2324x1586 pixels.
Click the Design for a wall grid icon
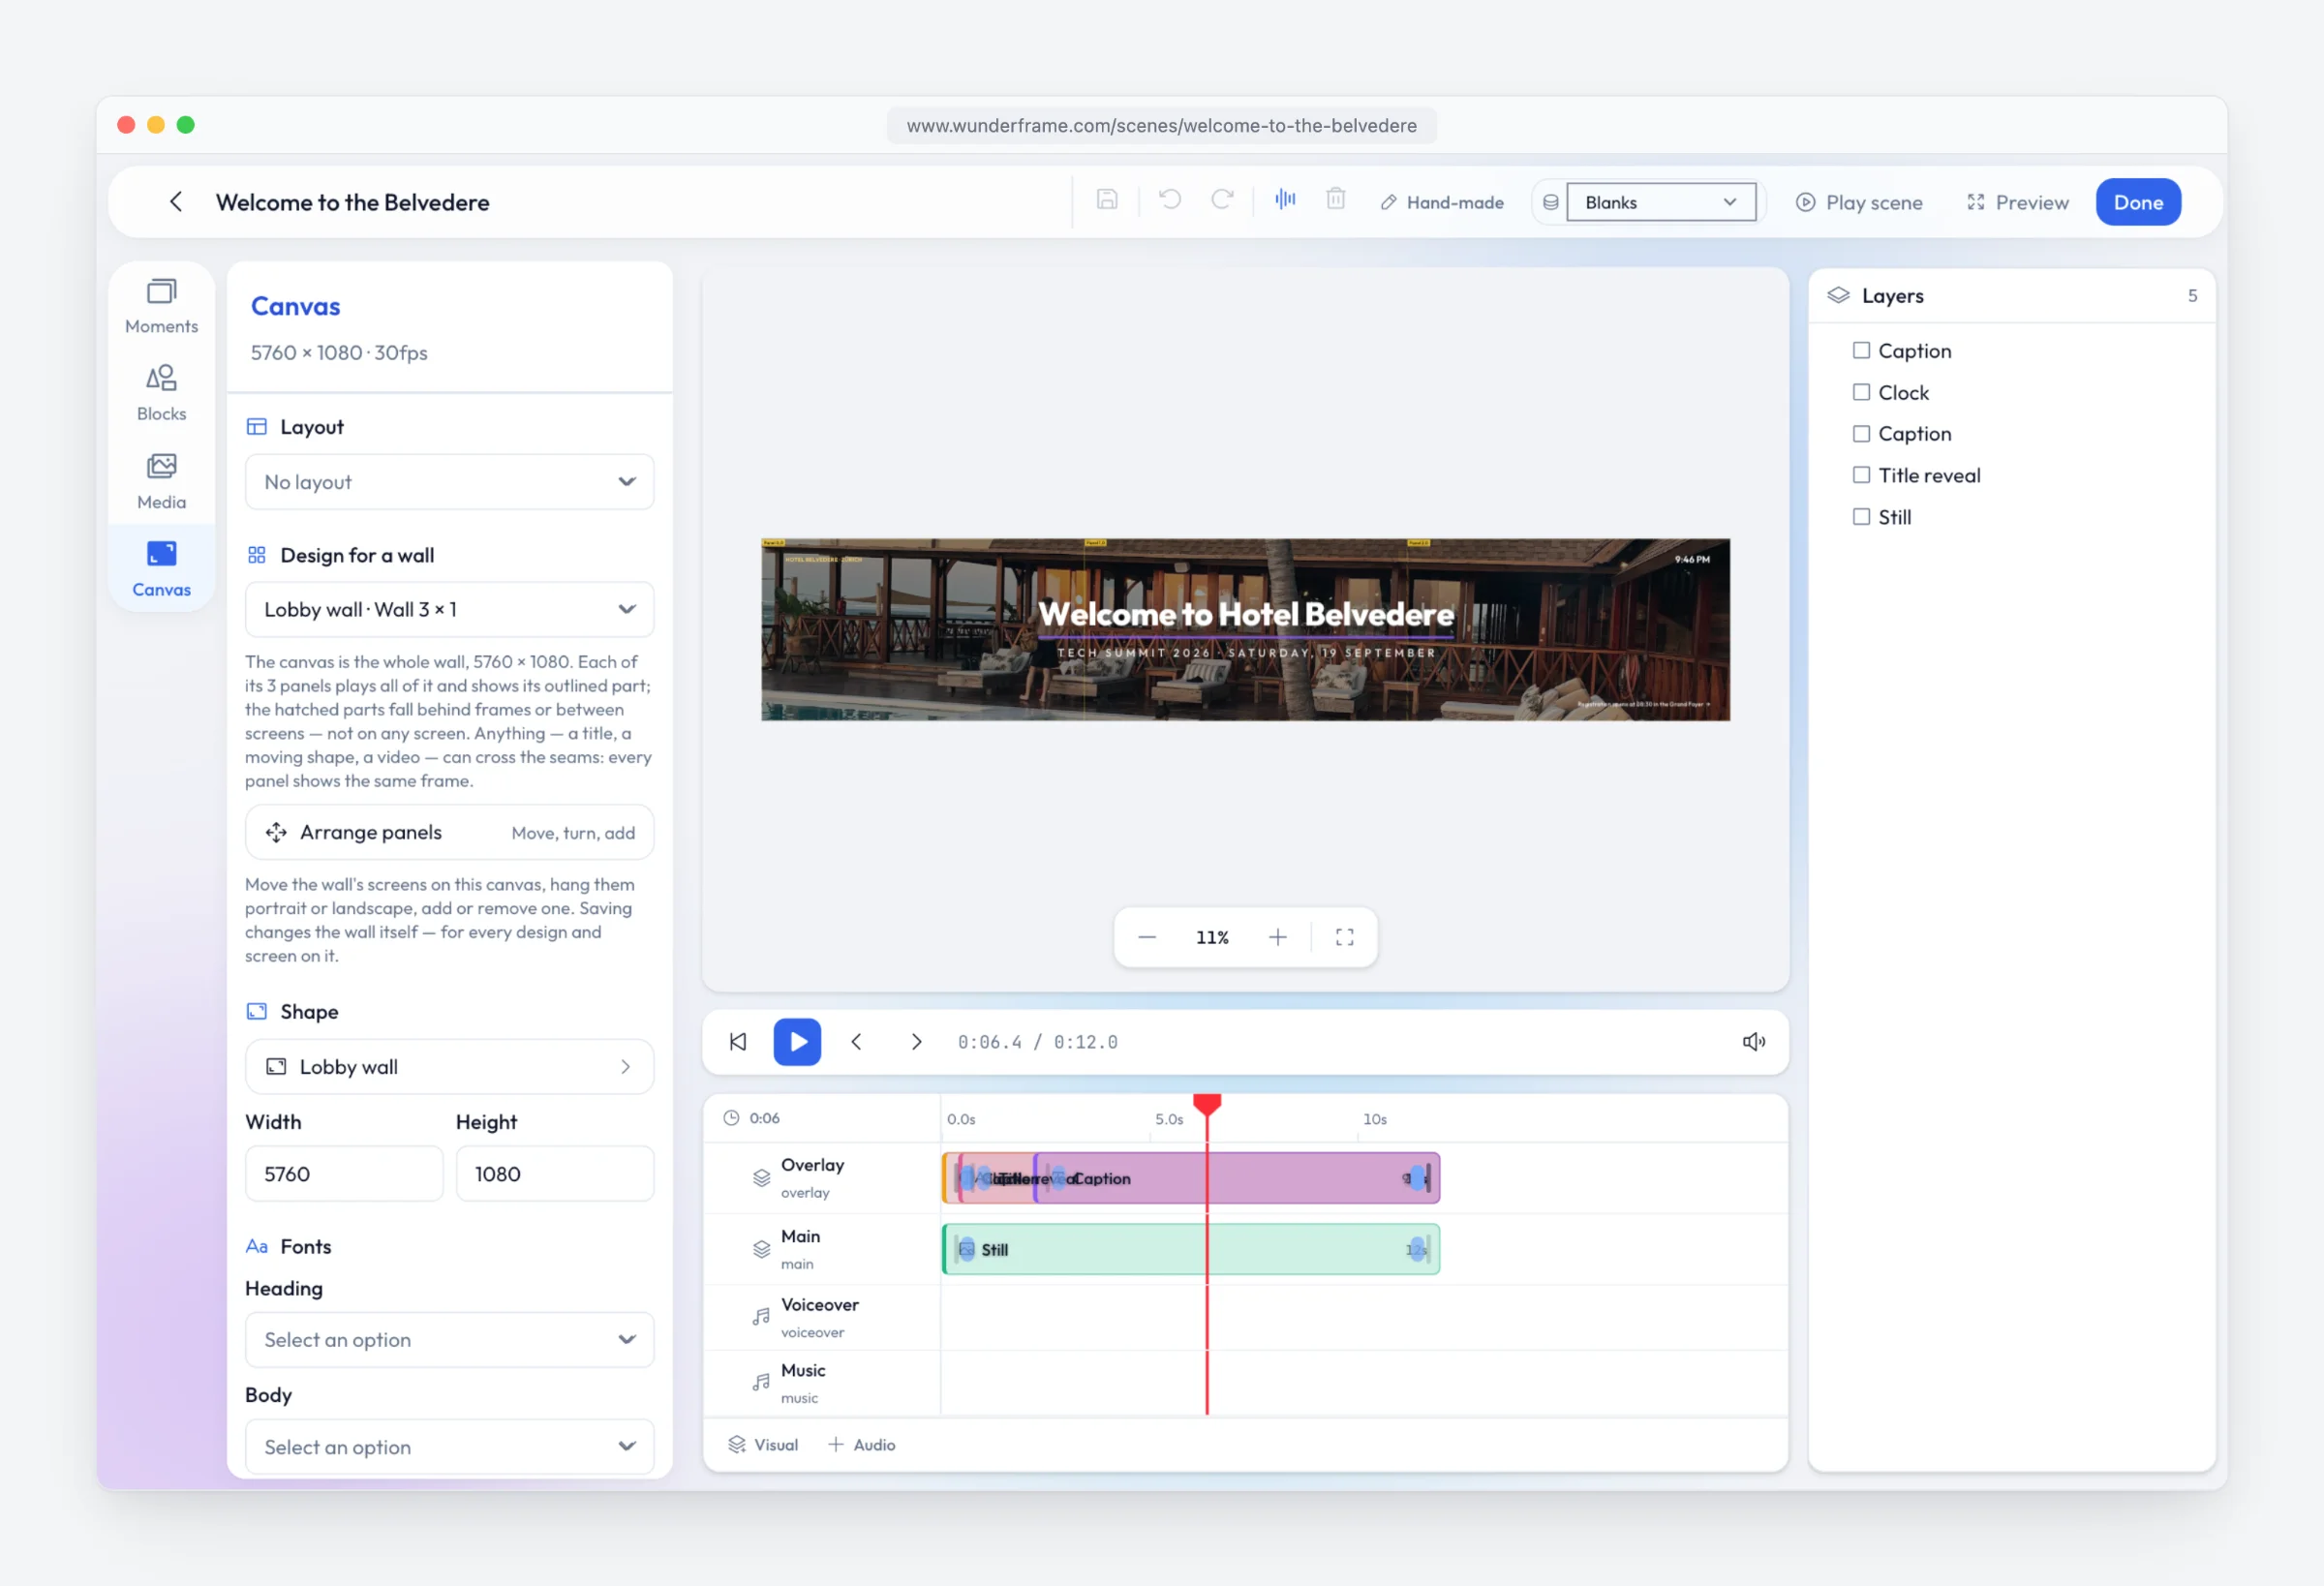pos(257,555)
